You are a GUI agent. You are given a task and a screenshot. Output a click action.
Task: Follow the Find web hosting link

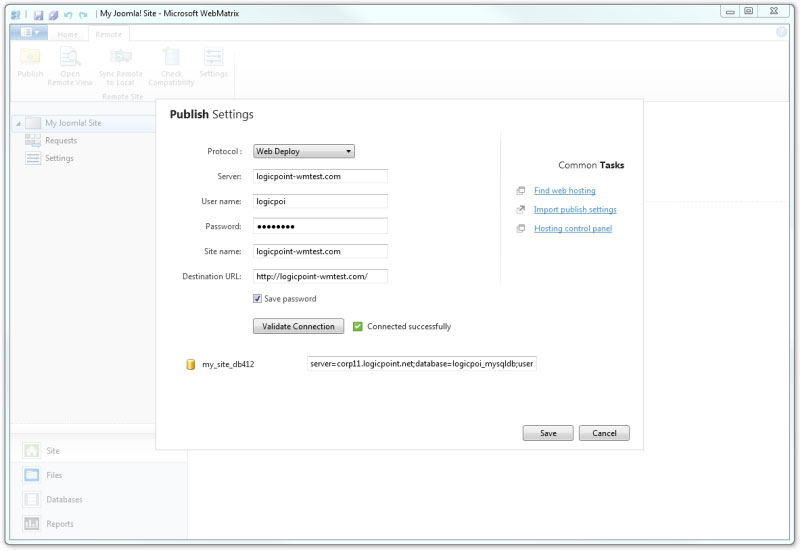click(565, 190)
